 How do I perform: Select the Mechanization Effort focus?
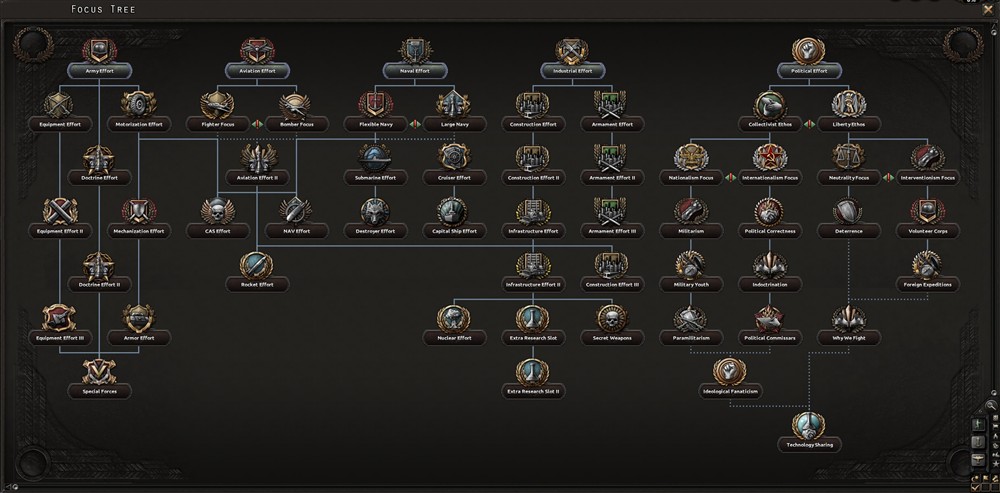[x=139, y=211]
